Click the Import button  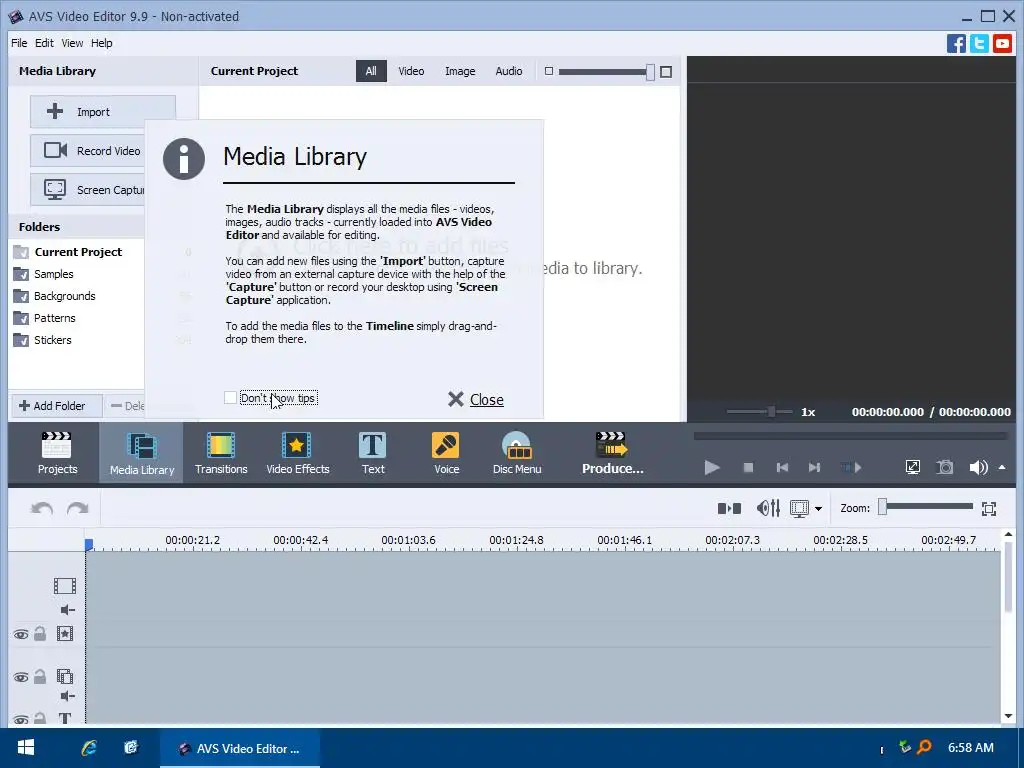[x=103, y=112]
